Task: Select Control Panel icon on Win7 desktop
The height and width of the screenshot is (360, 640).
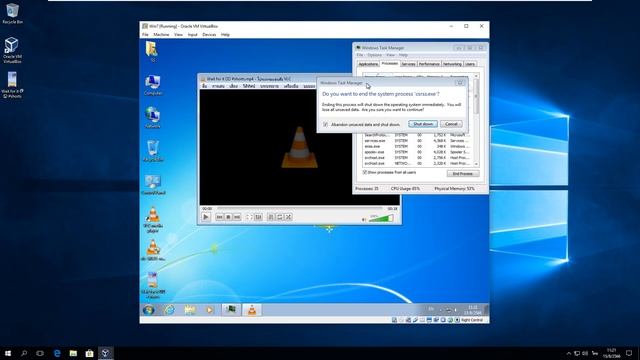Action: click(153, 184)
